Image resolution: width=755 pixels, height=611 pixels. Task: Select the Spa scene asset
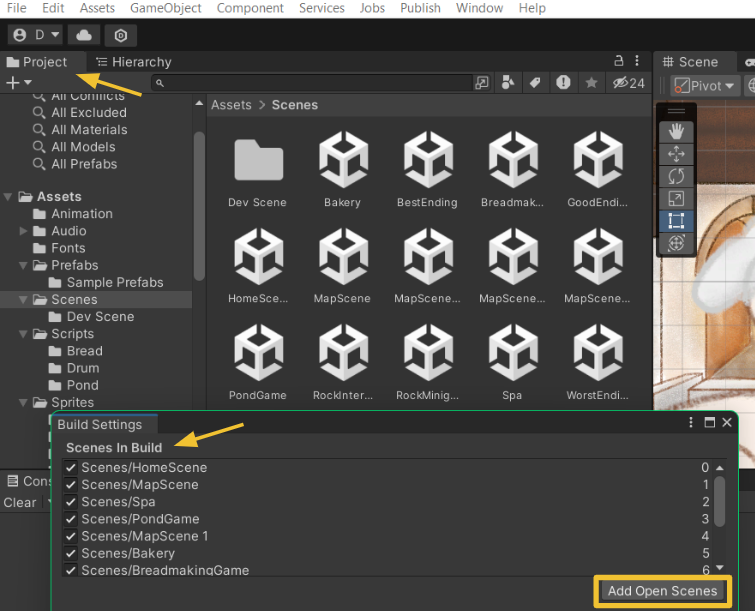[x=512, y=363]
